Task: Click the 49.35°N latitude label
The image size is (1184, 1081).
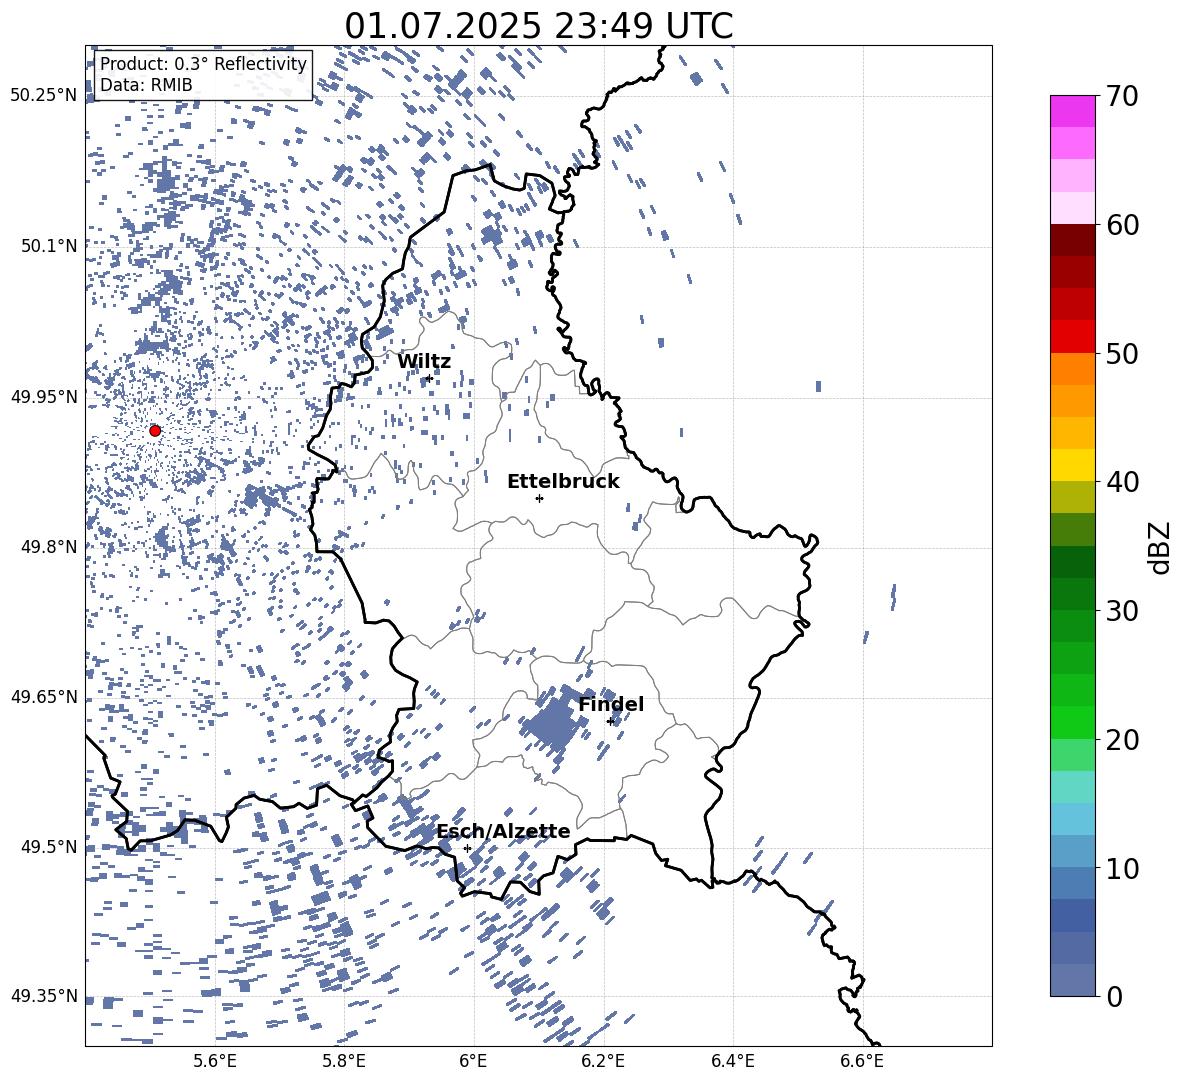Action: (44, 996)
